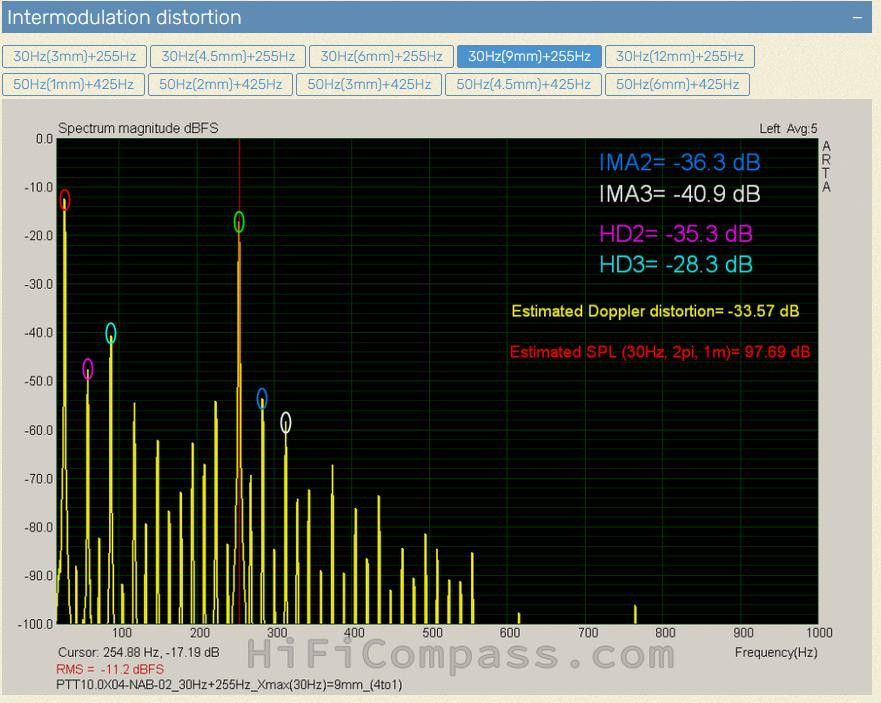Click the cyan circled HD3 marker
881x703 pixels.
pos(111,333)
